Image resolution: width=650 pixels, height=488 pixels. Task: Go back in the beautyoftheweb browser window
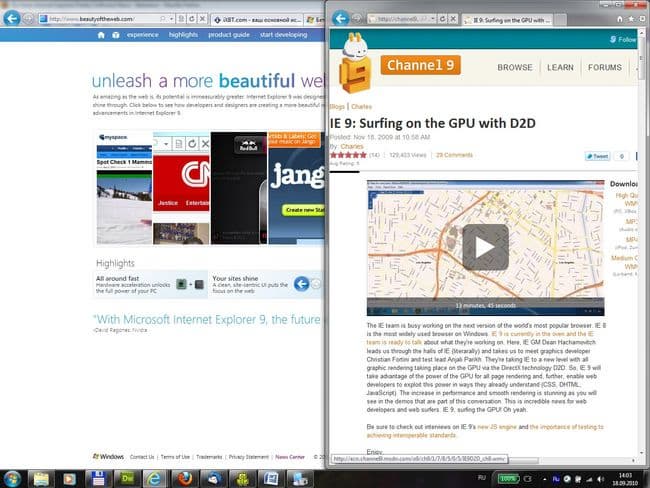[12, 19]
